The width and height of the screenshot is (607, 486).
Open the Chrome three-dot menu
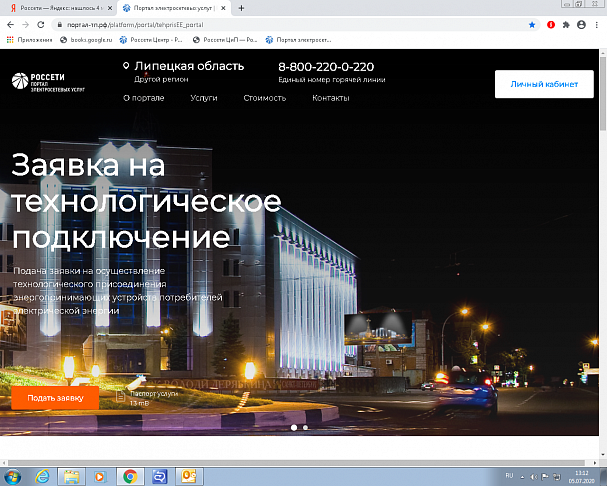[597, 24]
